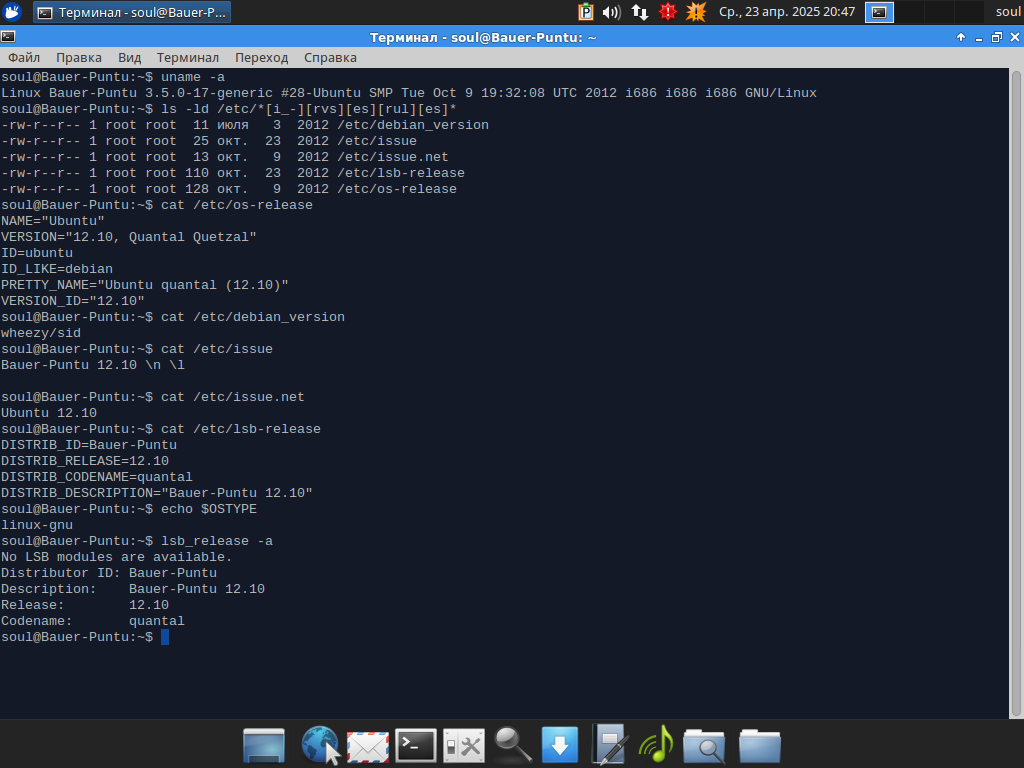This screenshot has width=1024, height=768.
Task: Minimize the terminal window
Action: [978, 38]
